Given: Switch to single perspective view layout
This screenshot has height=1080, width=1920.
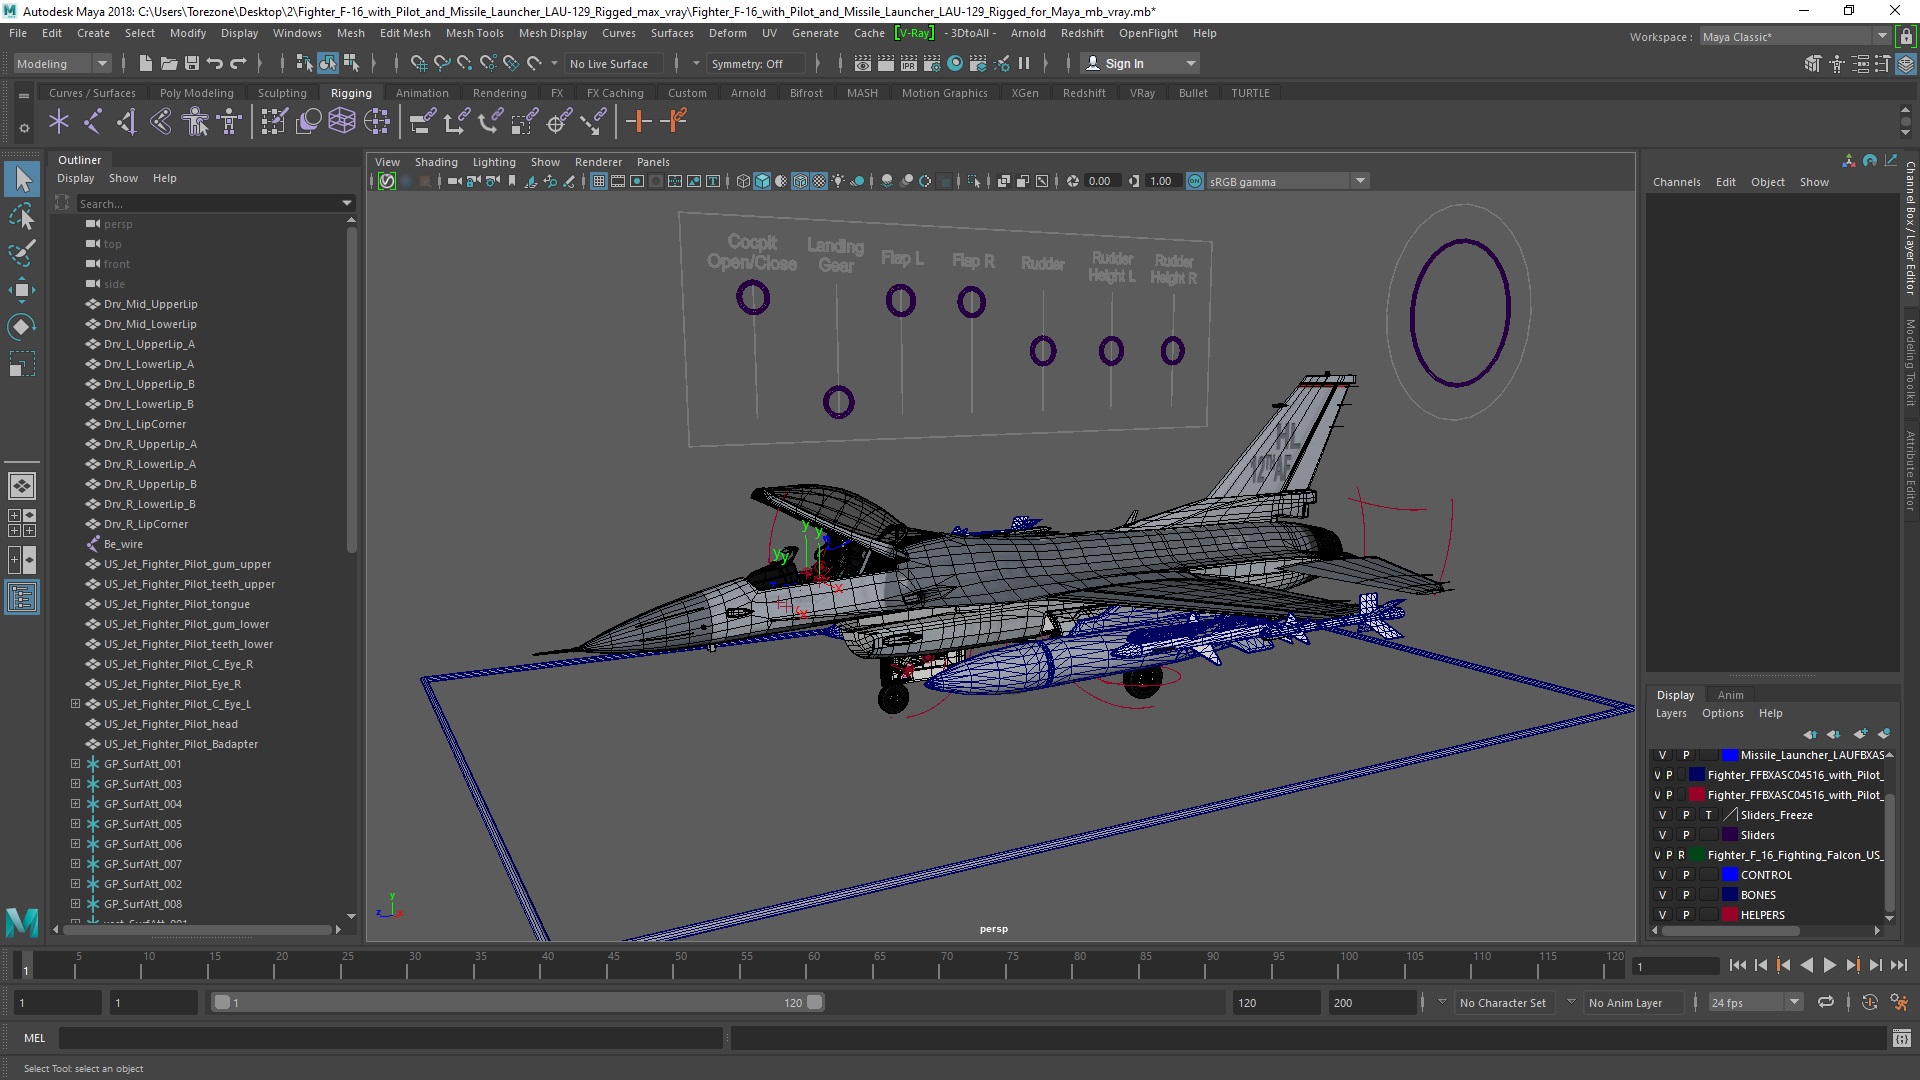Looking at the screenshot, I should [22, 486].
